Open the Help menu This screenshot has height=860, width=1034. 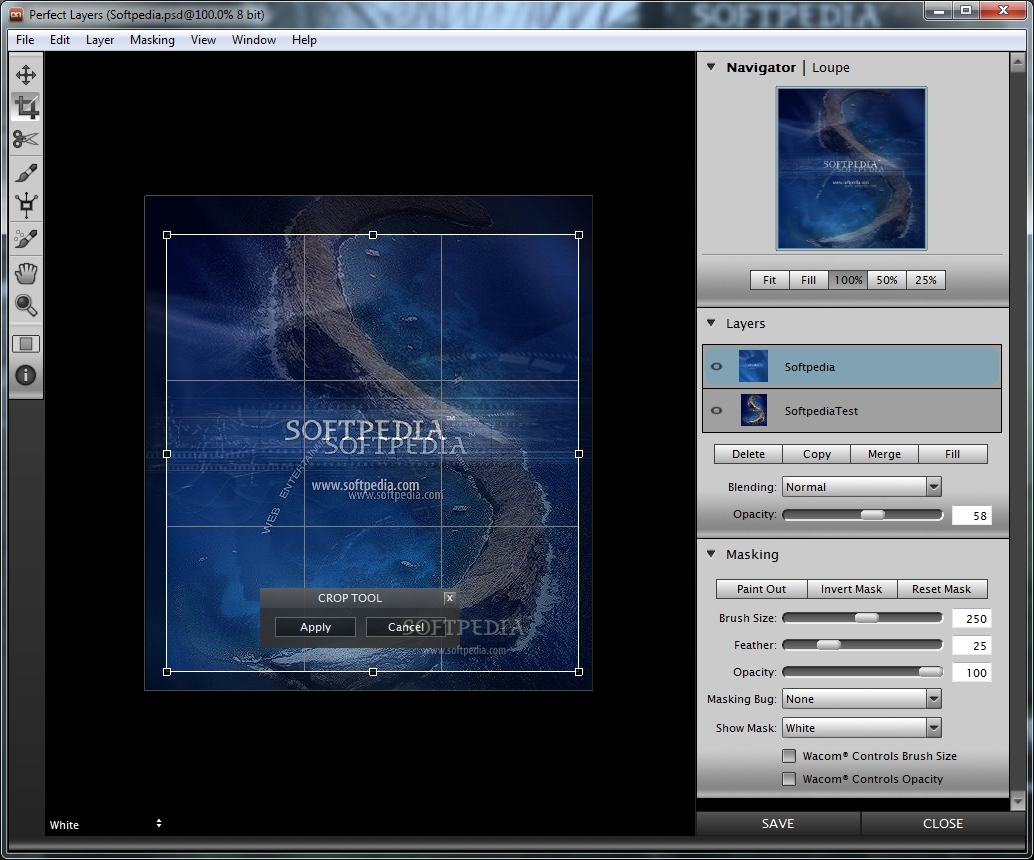coord(304,40)
